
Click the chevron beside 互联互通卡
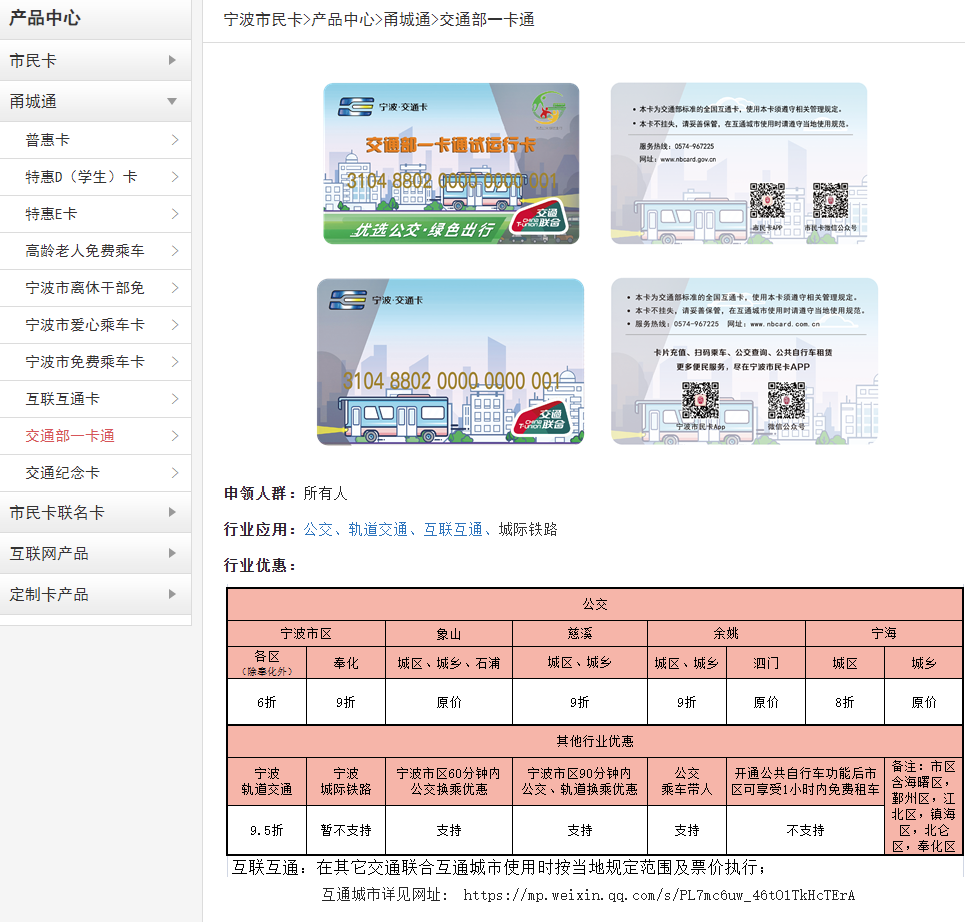[x=175, y=399]
